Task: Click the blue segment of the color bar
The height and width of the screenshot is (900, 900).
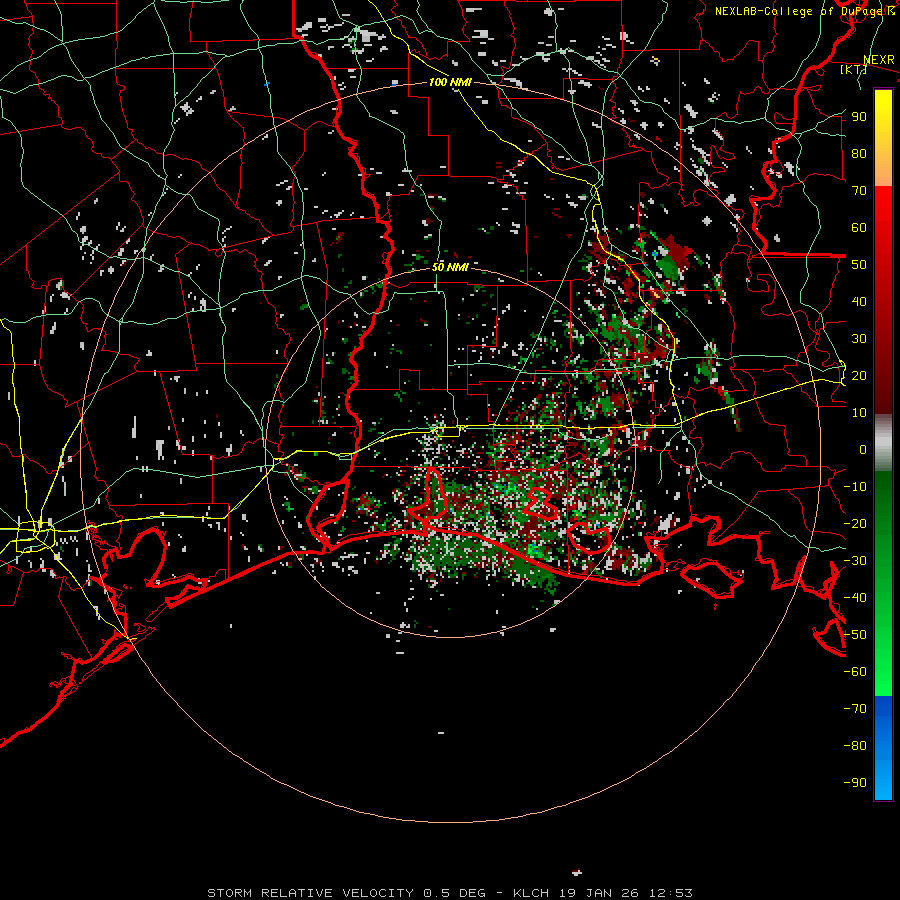Action: click(883, 748)
